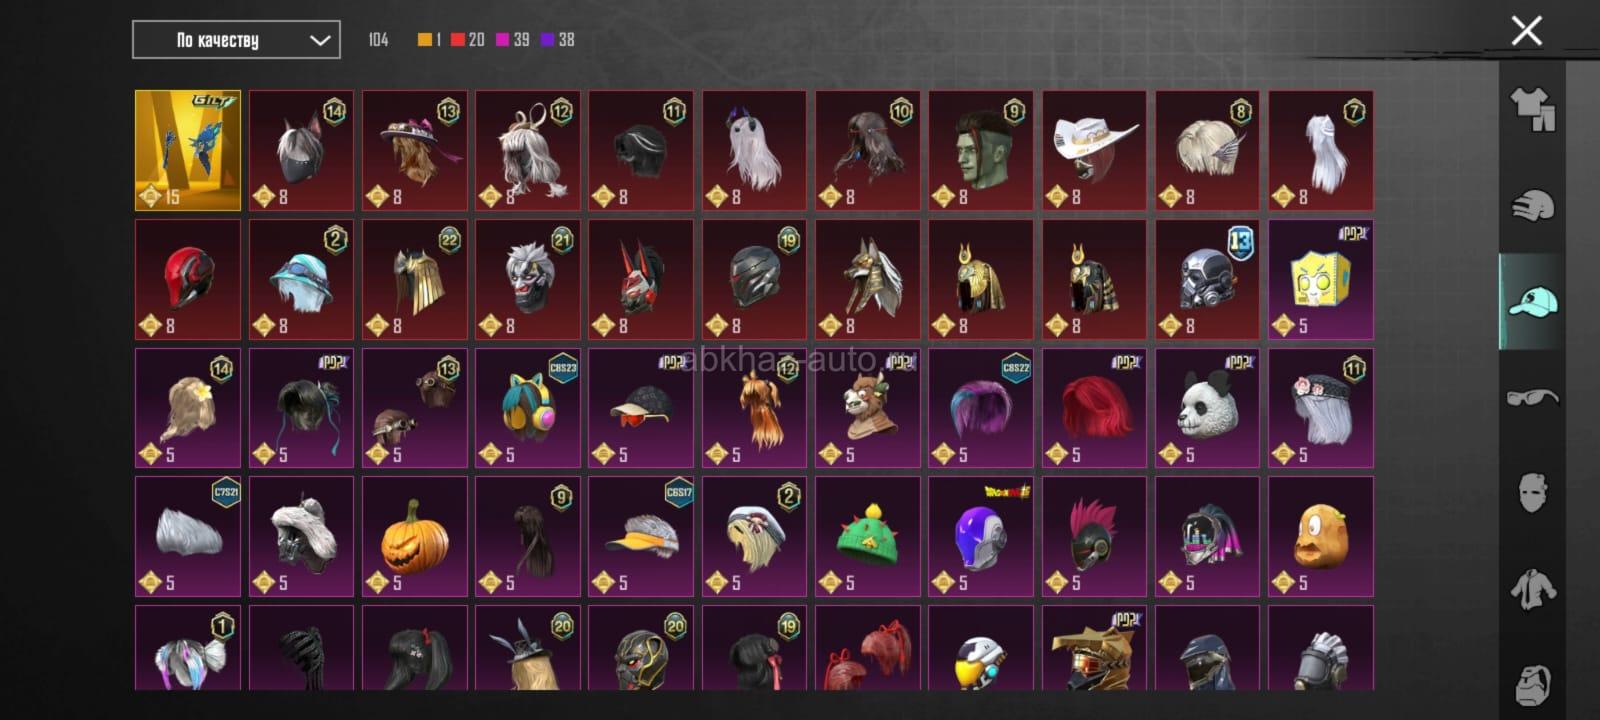1600x720 pixels.
Task: Select the jack-o-lantern pumpkin head item
Action: point(415,537)
